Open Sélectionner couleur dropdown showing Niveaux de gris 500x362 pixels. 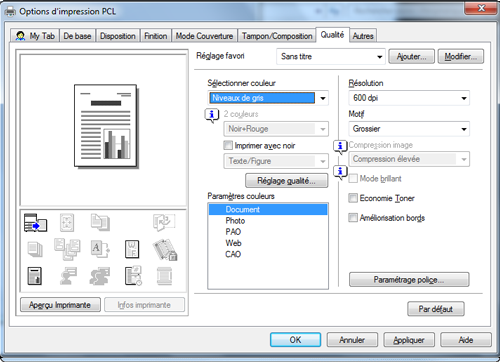pos(268,98)
